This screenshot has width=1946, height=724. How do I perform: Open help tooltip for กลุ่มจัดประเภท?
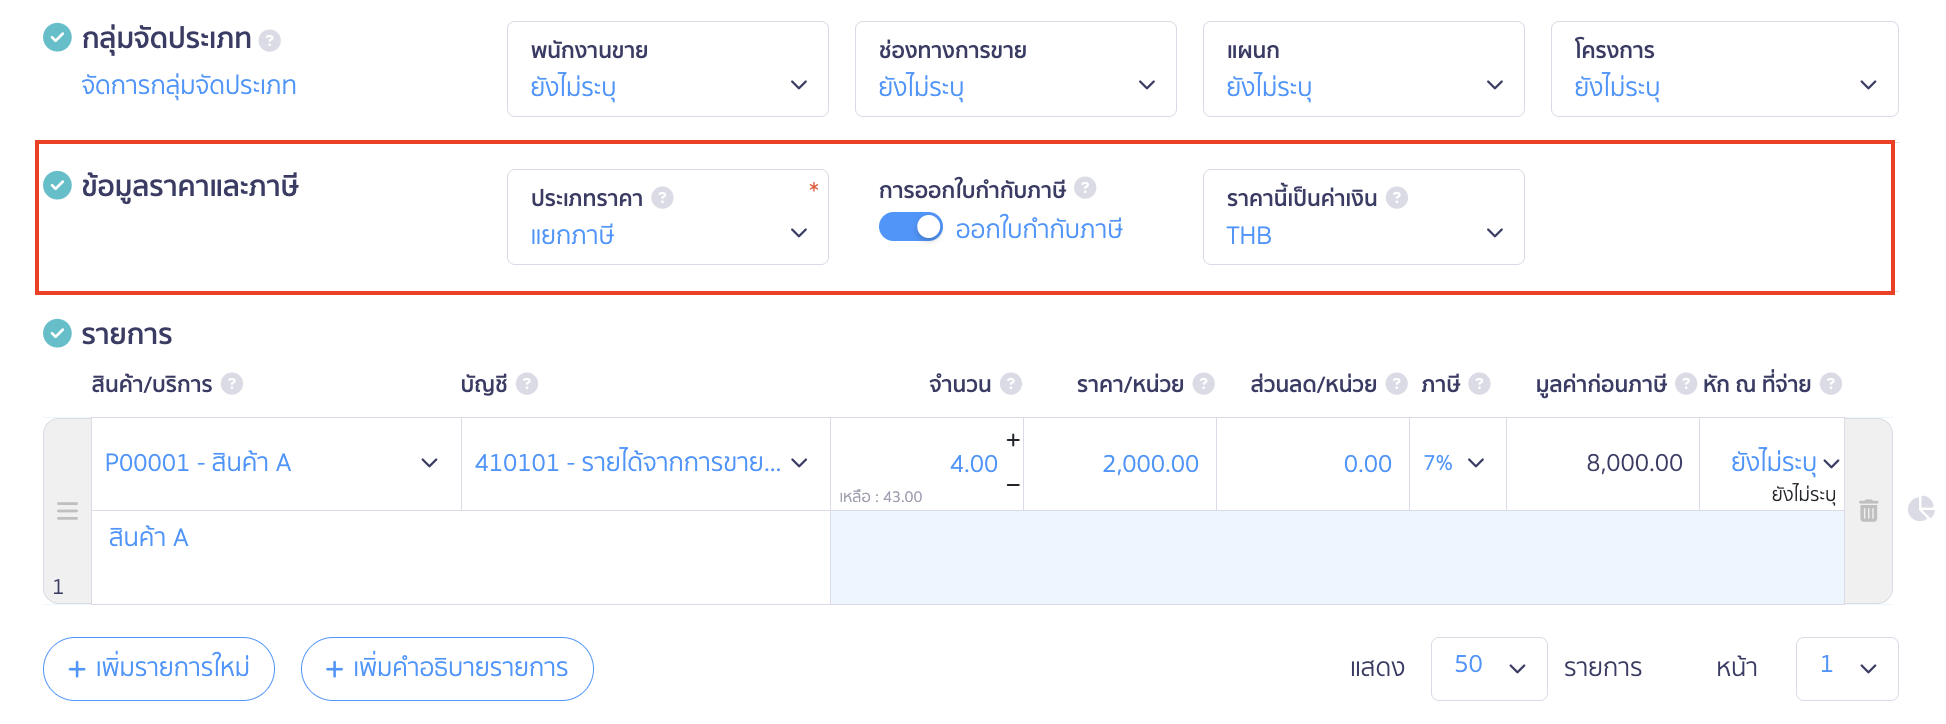(x=268, y=38)
